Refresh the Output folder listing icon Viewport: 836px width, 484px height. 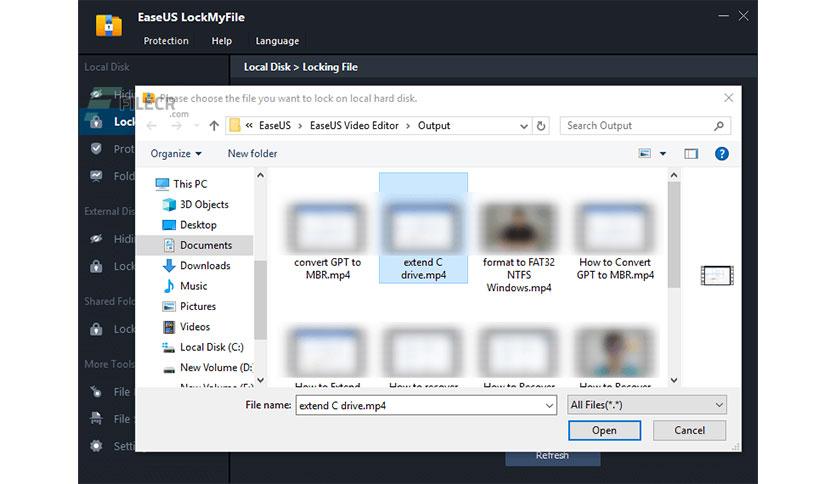click(x=541, y=126)
